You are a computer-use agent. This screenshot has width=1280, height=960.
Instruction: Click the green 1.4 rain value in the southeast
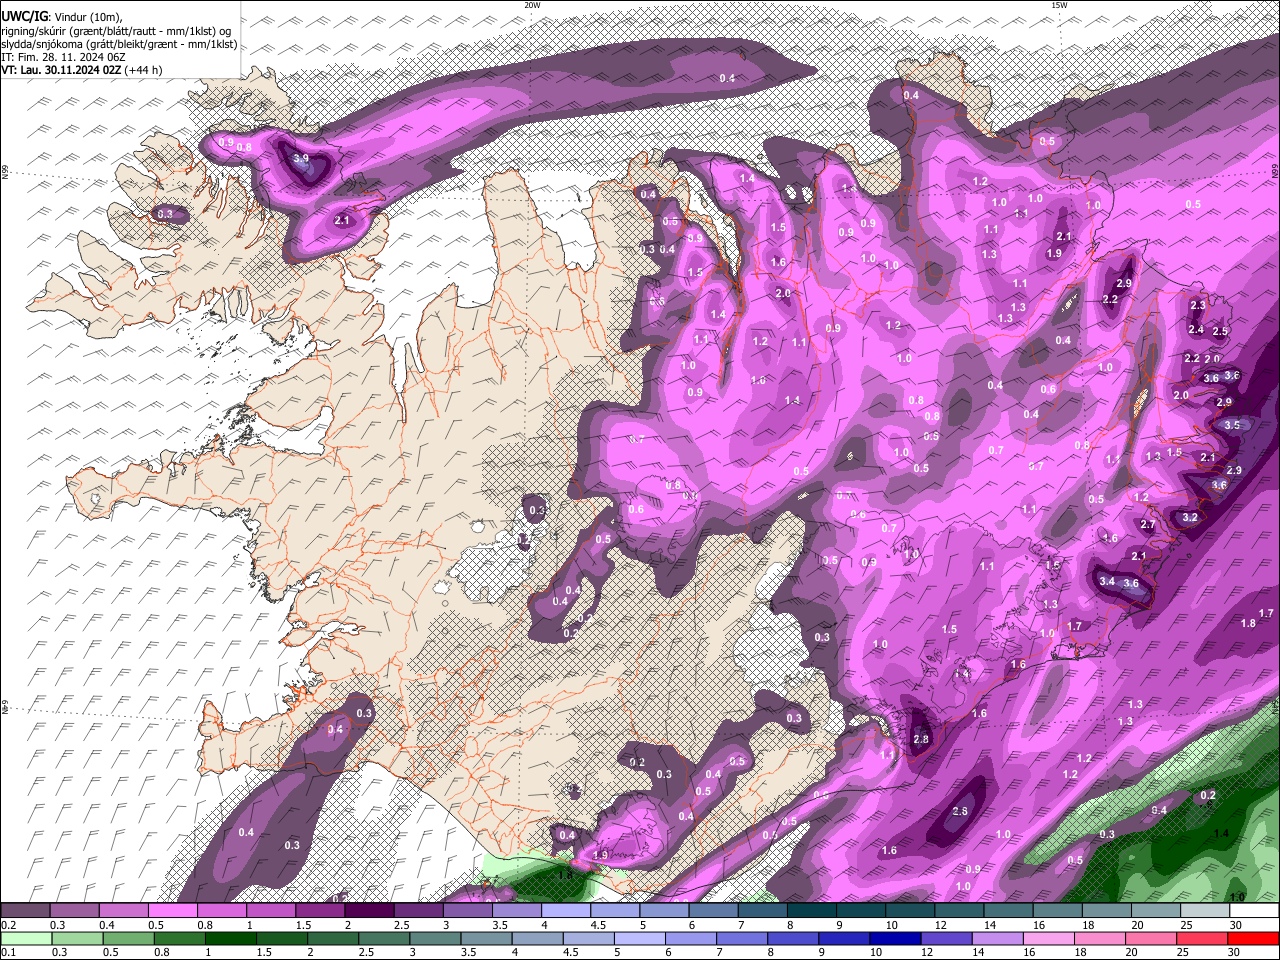coord(1221,834)
